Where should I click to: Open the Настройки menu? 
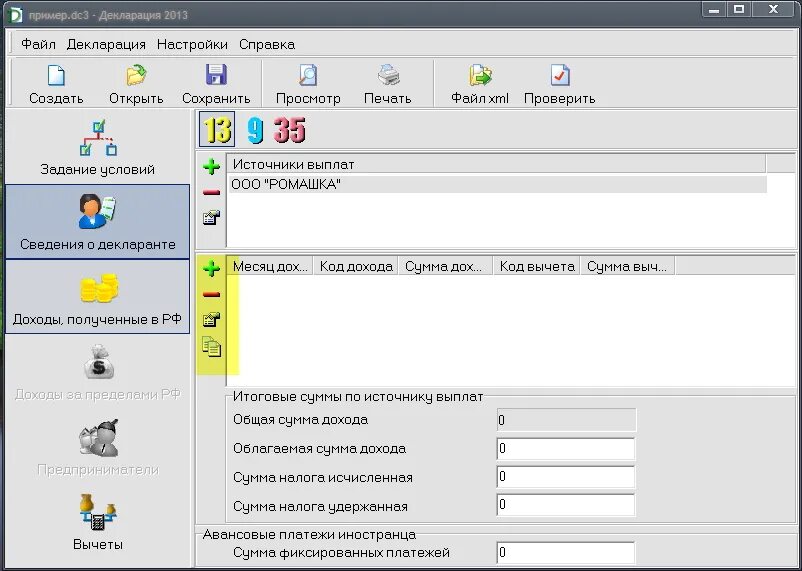point(192,45)
